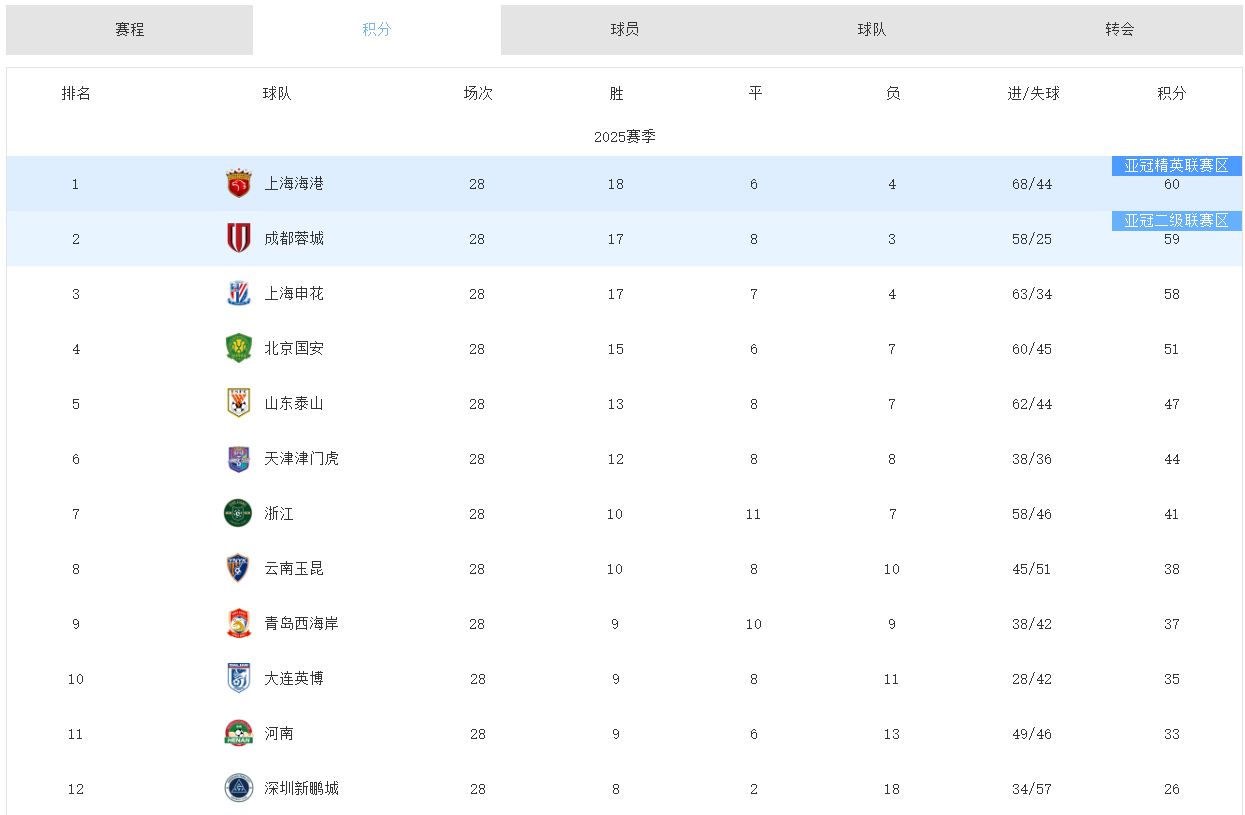Click the Zhejiang (浙江) team crest
The height and width of the screenshot is (815, 1245).
(x=238, y=514)
